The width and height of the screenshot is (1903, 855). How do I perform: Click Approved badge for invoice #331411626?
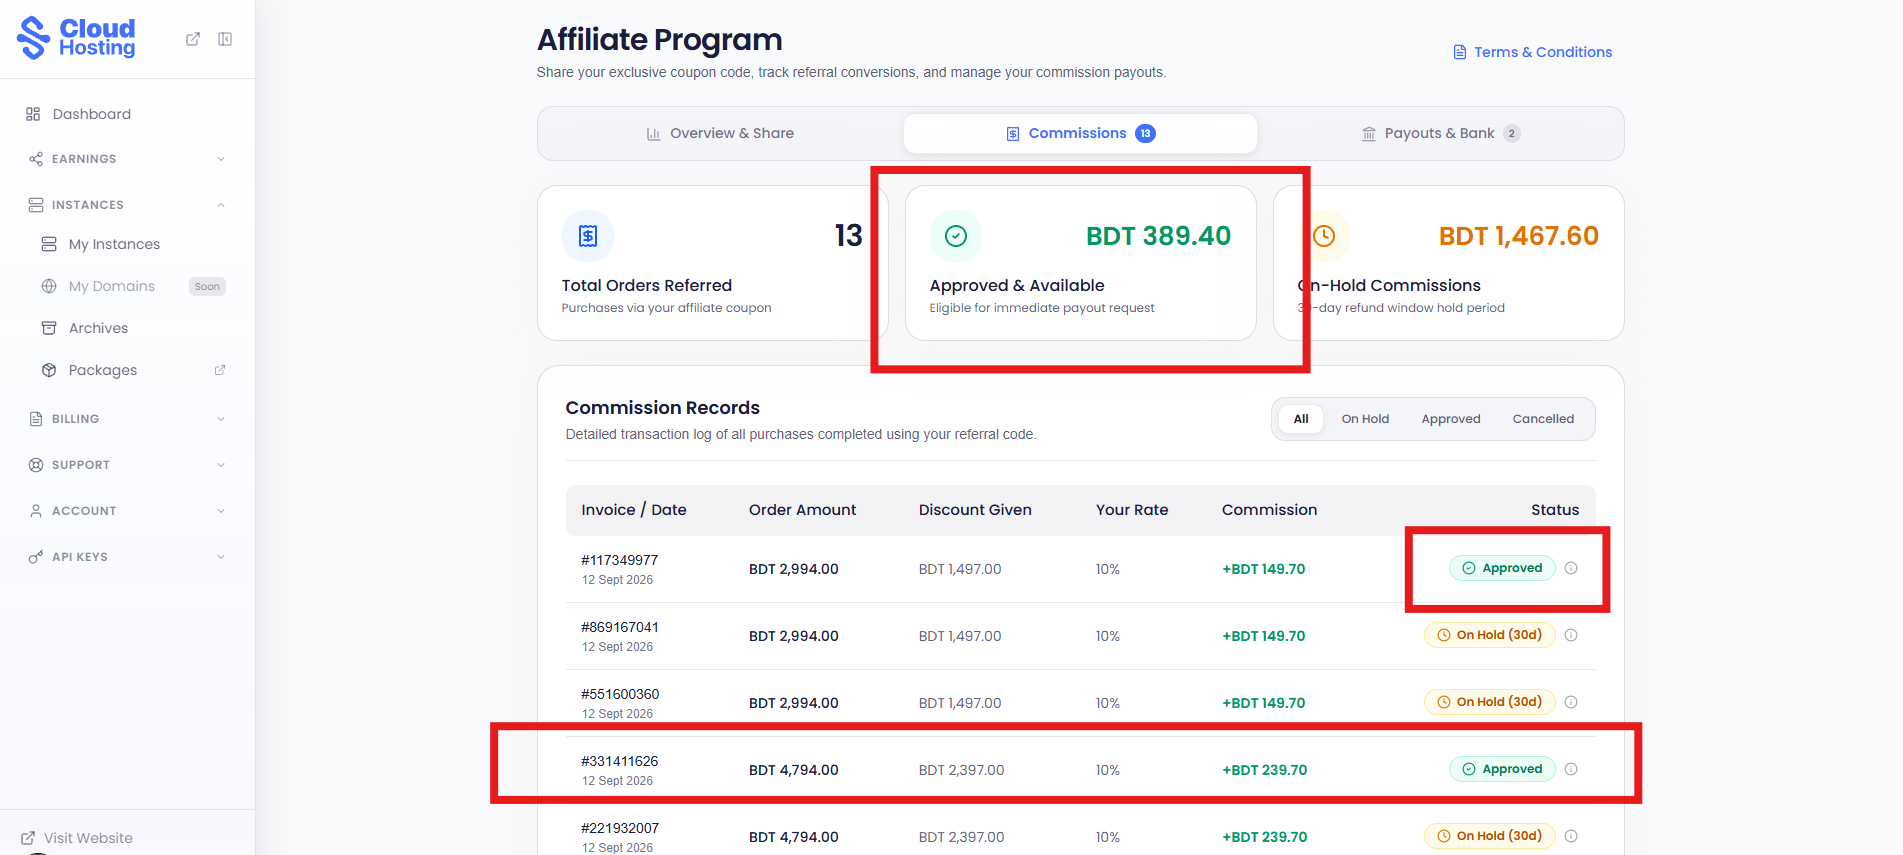coord(1502,769)
